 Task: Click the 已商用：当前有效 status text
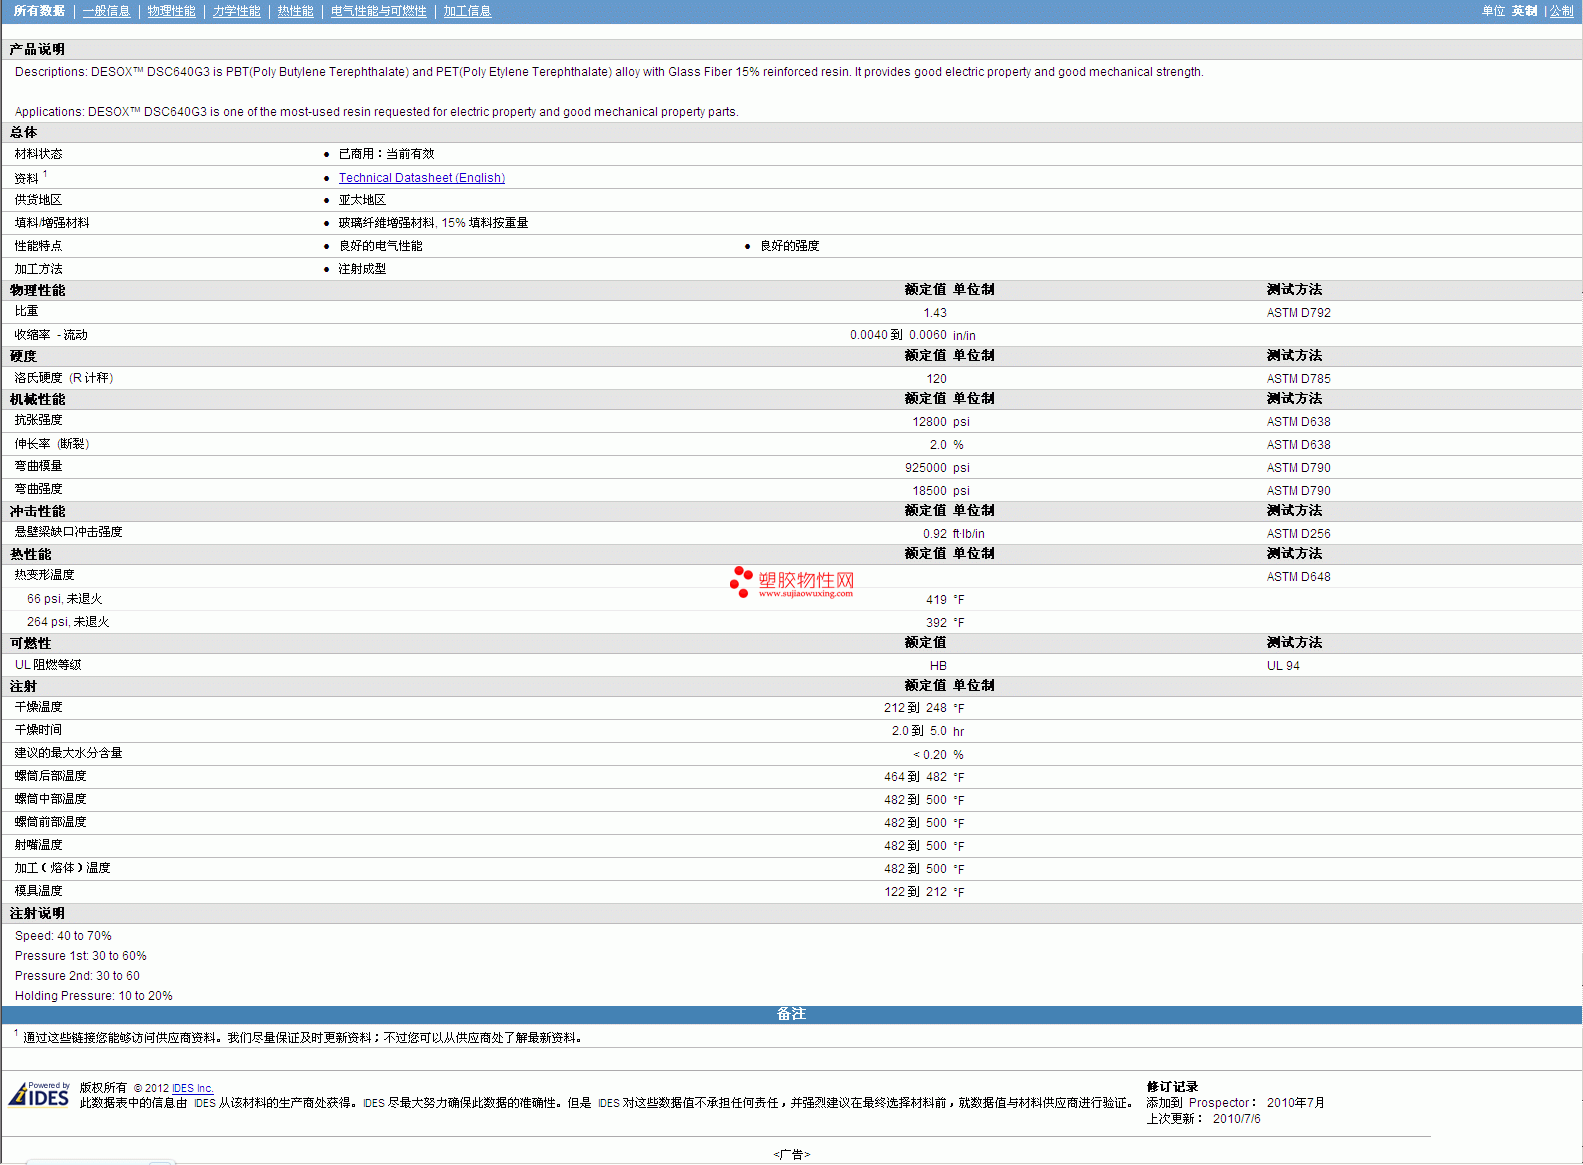pyautogui.click(x=386, y=154)
